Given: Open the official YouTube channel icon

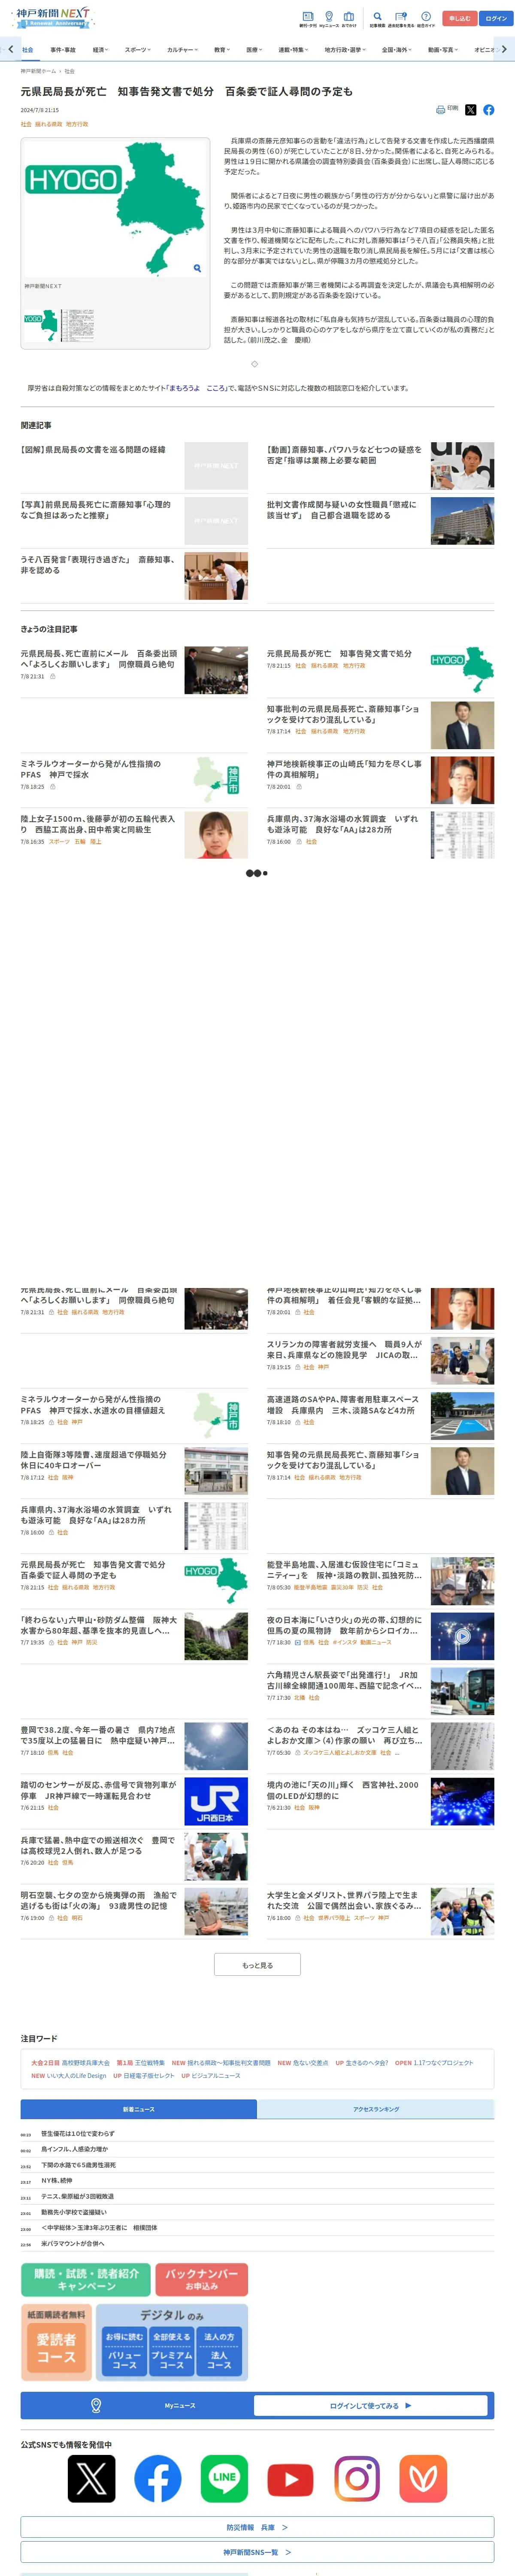Looking at the screenshot, I should pos(290,2479).
